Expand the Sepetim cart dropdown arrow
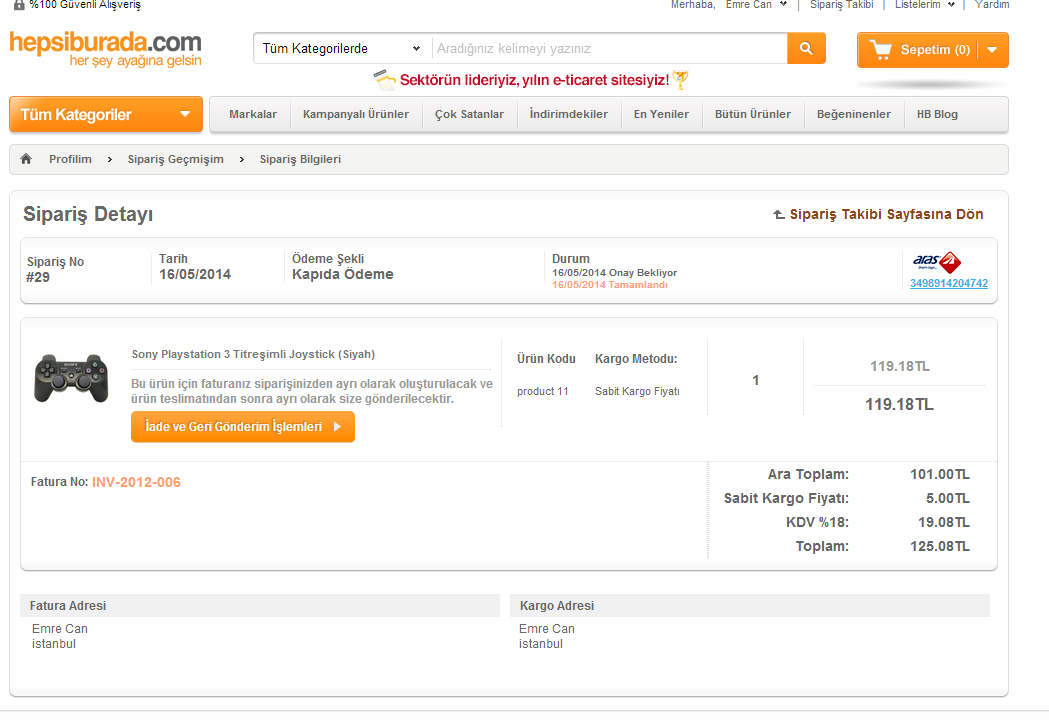The width and height of the screenshot is (1049, 720). click(992, 50)
